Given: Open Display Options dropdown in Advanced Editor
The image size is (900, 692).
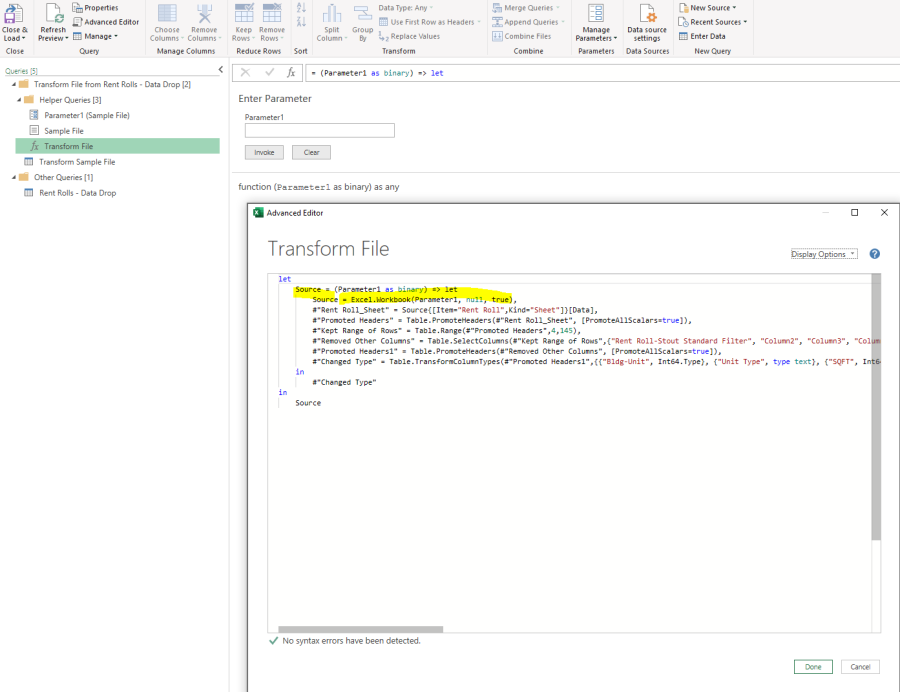Looking at the screenshot, I should coord(824,254).
